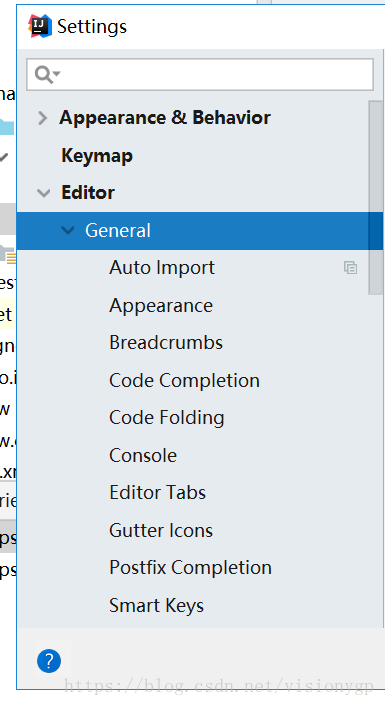Click the settings tree vertical scrollbar
The image size is (385, 706).
[375, 197]
